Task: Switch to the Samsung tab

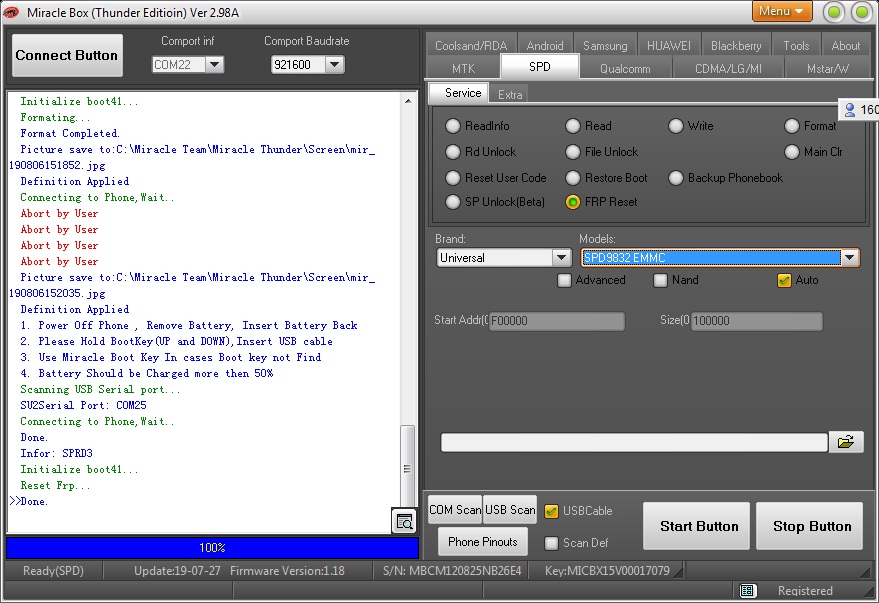Action: (x=605, y=45)
